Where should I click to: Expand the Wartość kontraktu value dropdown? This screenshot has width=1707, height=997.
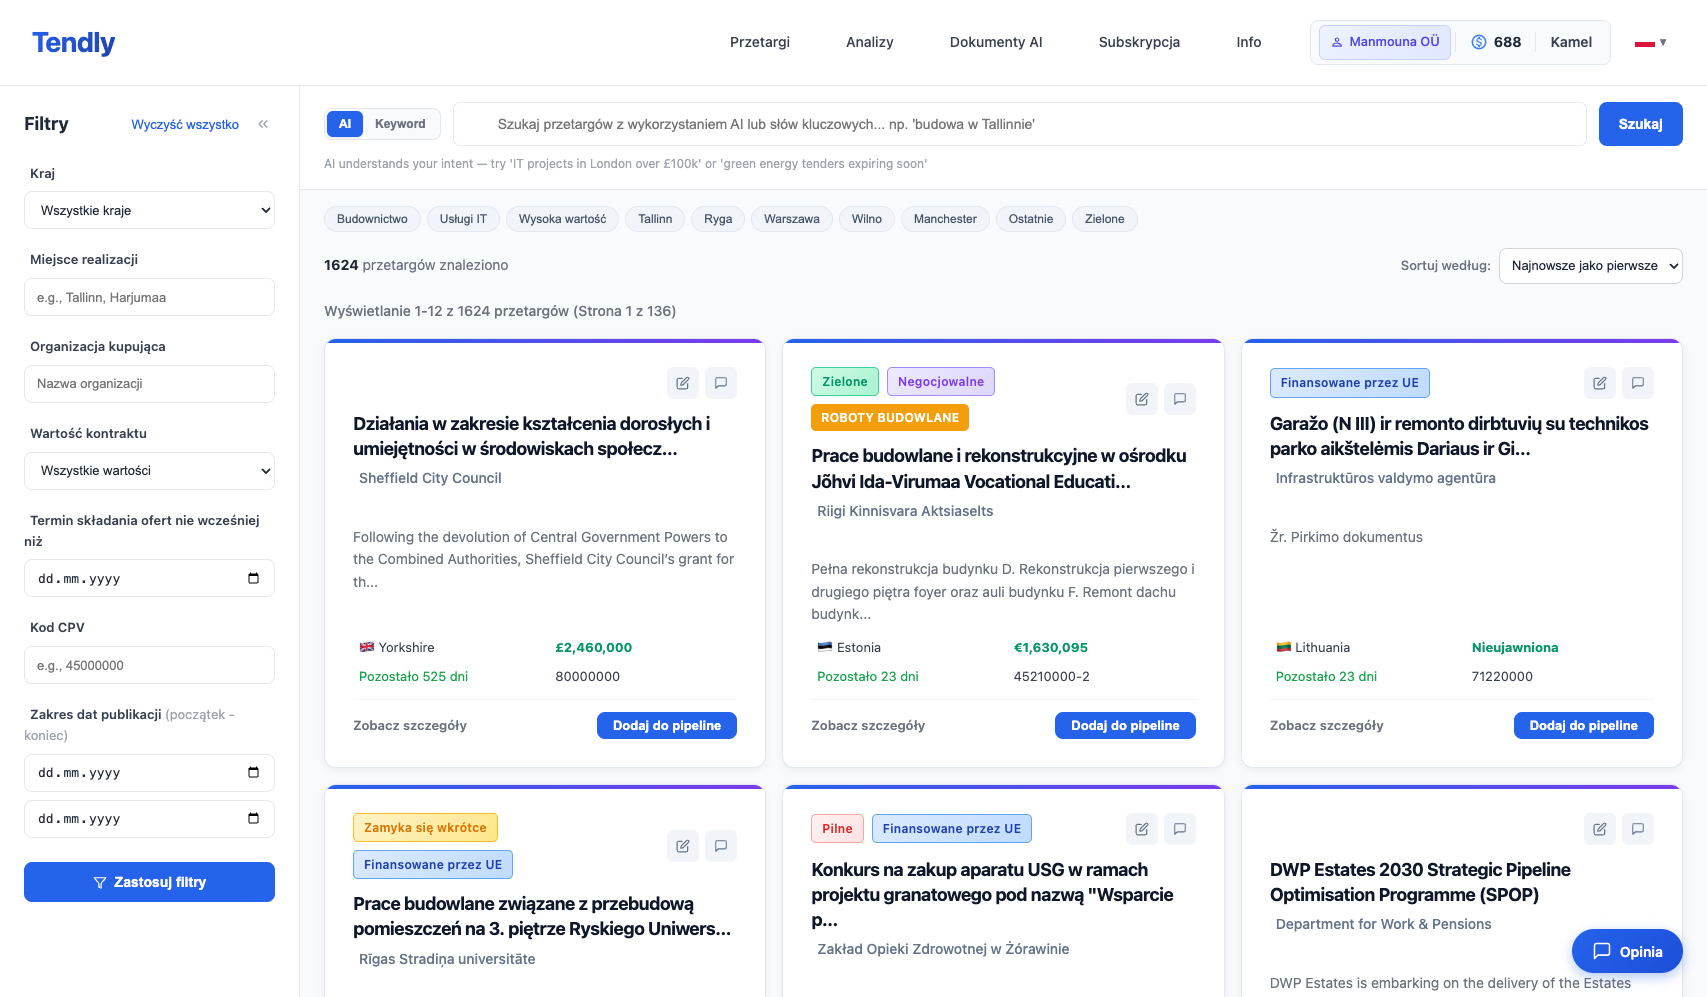coord(149,471)
